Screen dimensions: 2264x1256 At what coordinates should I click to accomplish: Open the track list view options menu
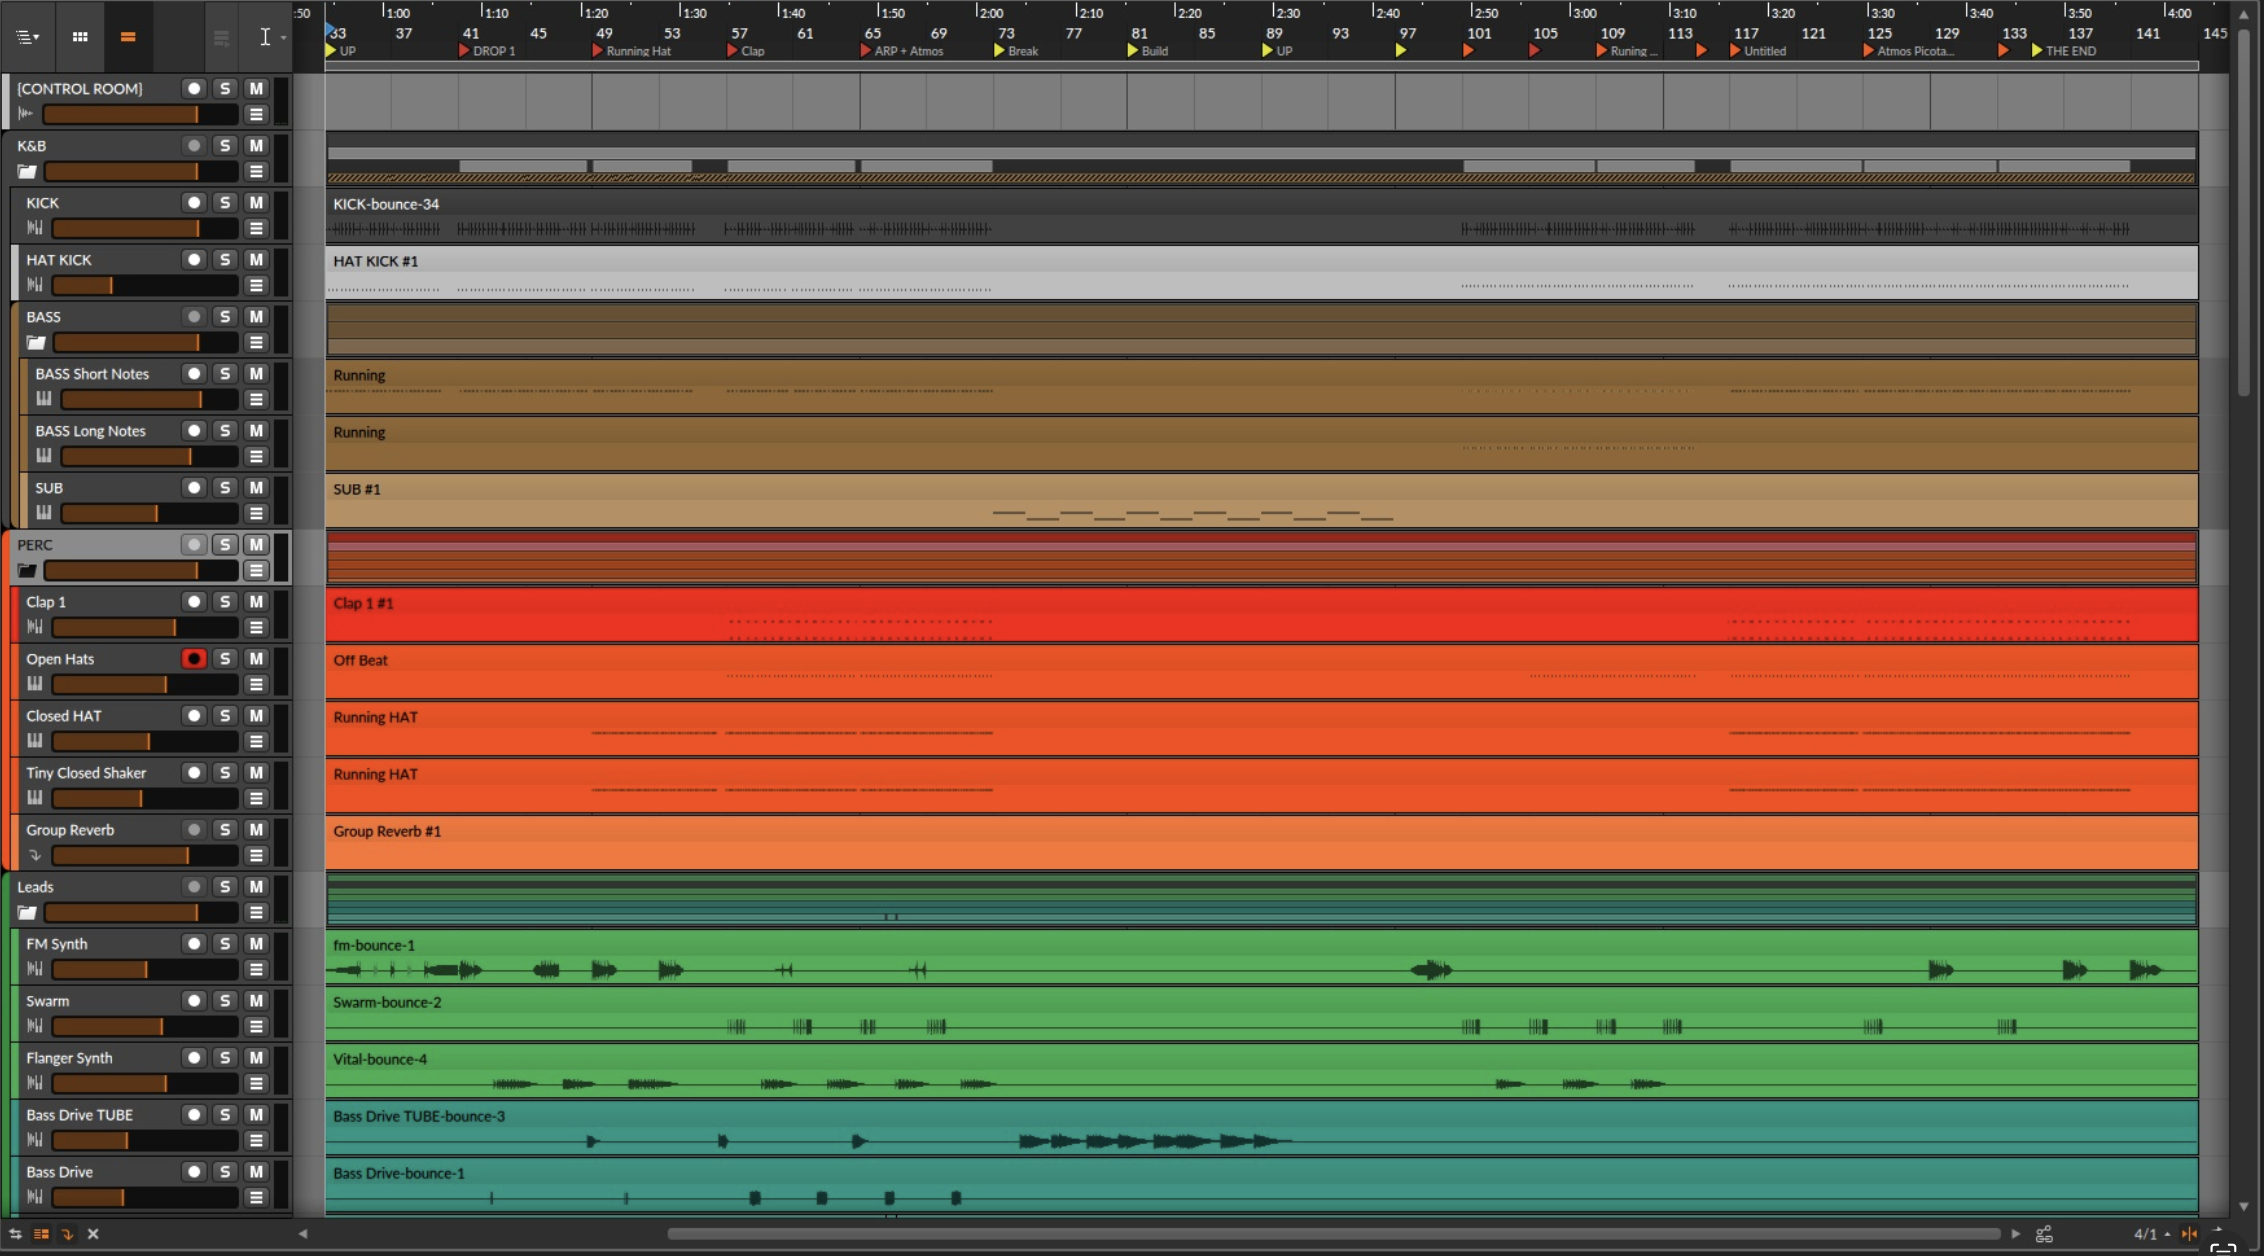pyautogui.click(x=27, y=37)
